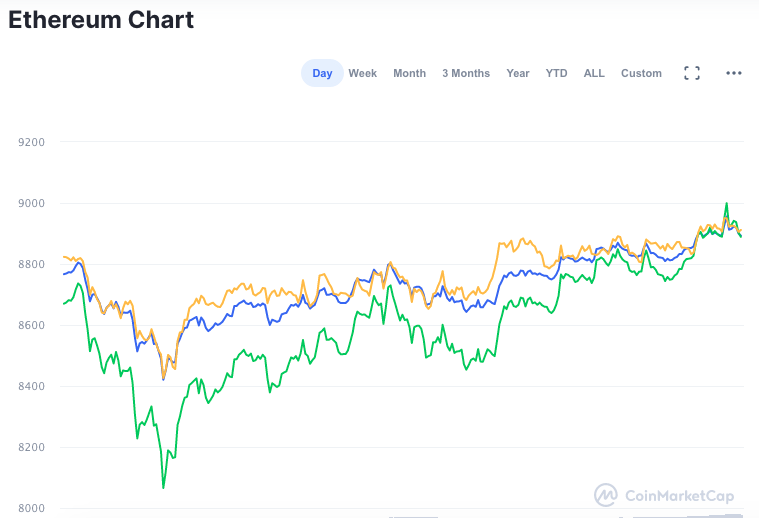Select the Day time range
This screenshot has height=518, width=759.
point(322,73)
